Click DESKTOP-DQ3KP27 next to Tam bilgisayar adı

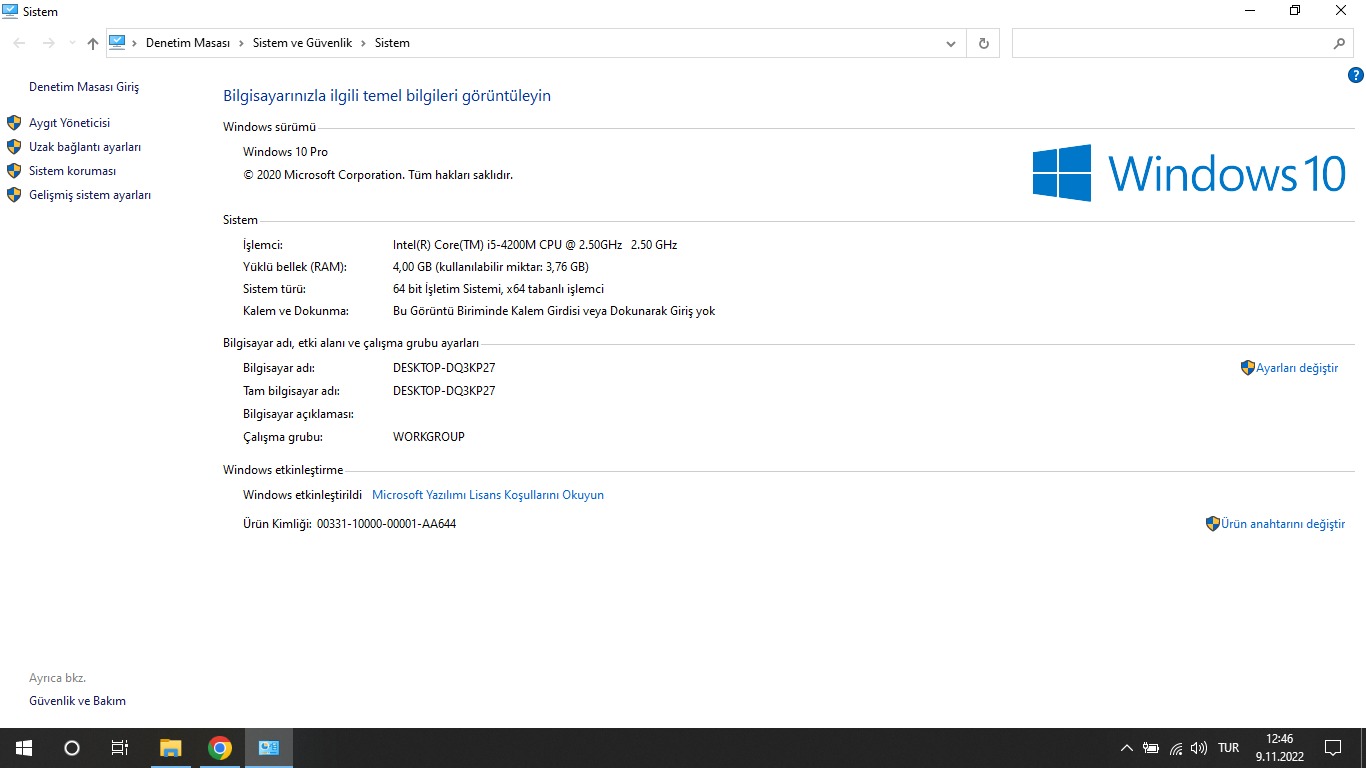pos(444,391)
